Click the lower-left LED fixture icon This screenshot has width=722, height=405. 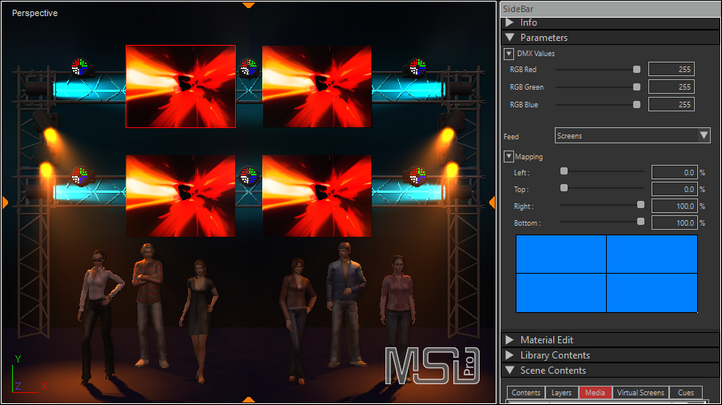click(80, 176)
